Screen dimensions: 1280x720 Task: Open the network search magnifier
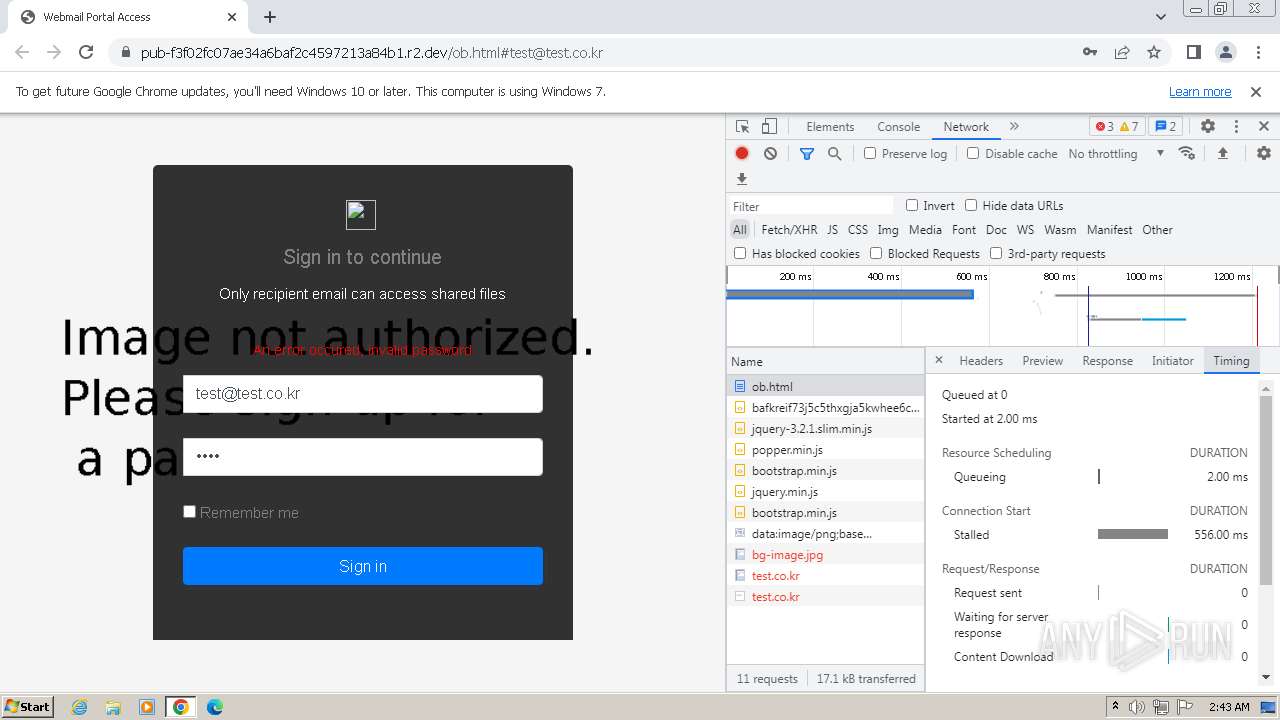[834, 154]
